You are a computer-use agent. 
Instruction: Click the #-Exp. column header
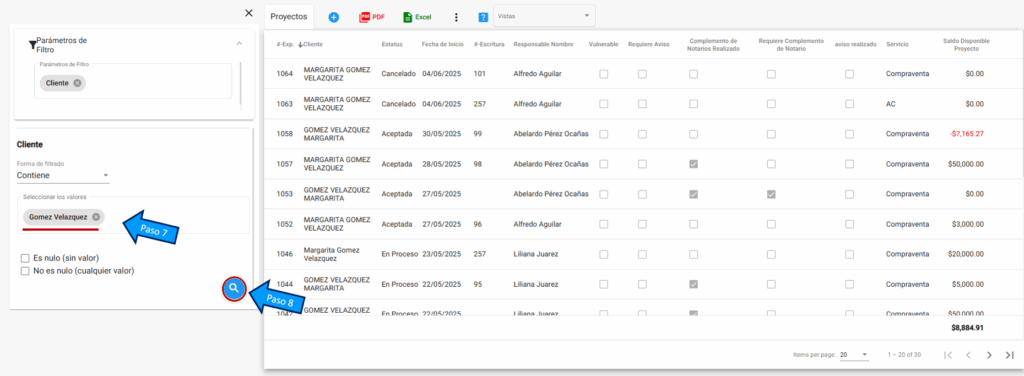284,44
